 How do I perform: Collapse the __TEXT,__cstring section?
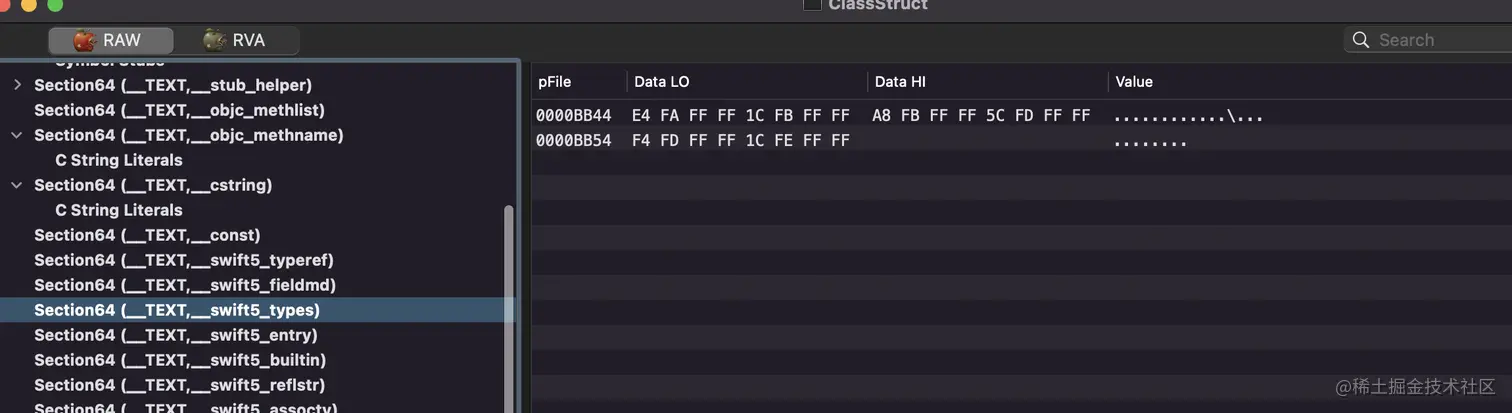17,185
